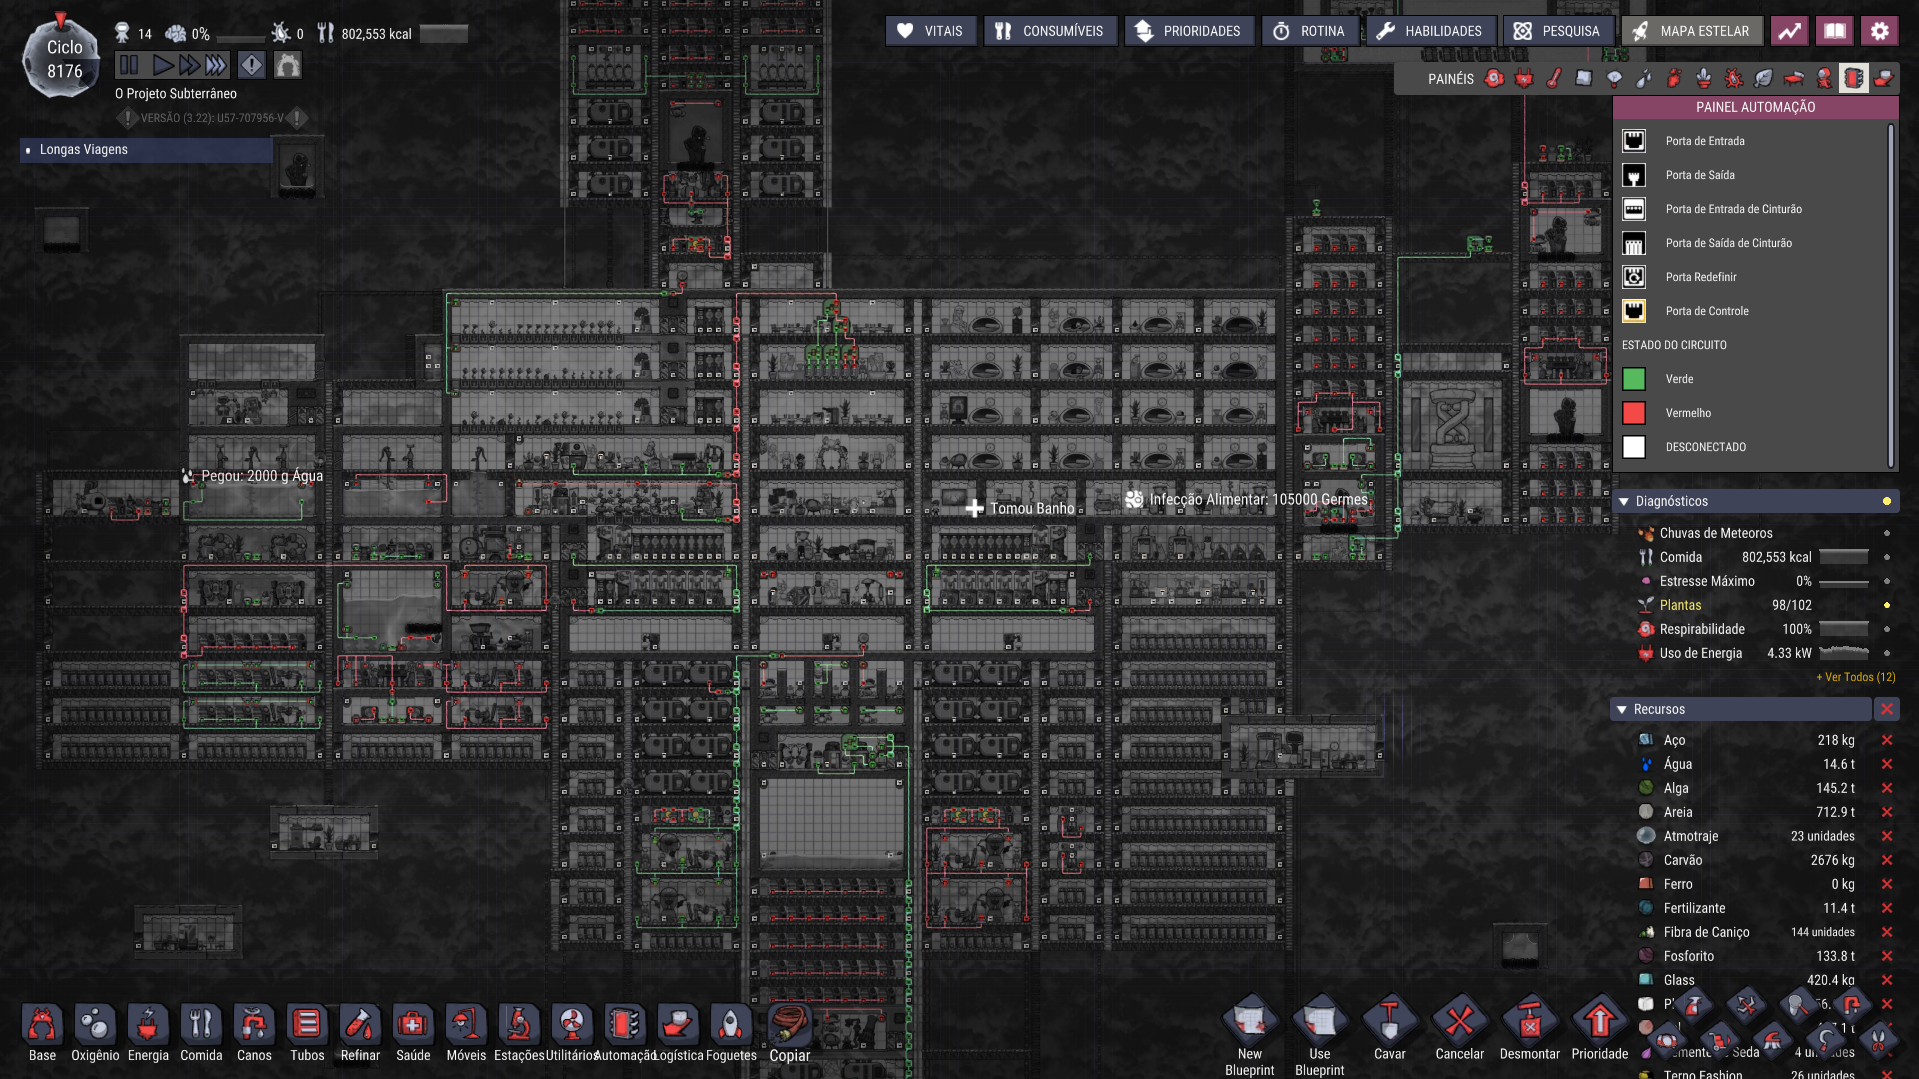Toggle the active Automation overlay icon
Viewport: 1919px width, 1079px height.
1854,78
